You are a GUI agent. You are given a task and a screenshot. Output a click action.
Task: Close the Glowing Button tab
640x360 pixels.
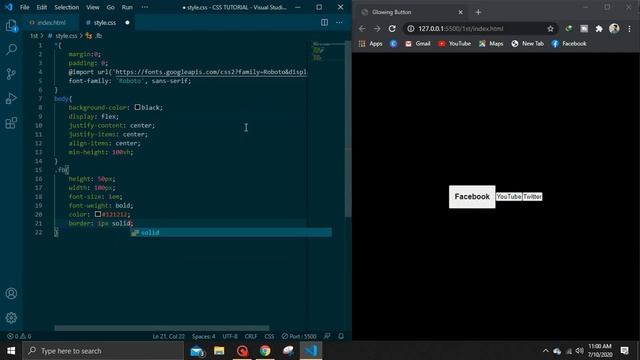click(460, 12)
